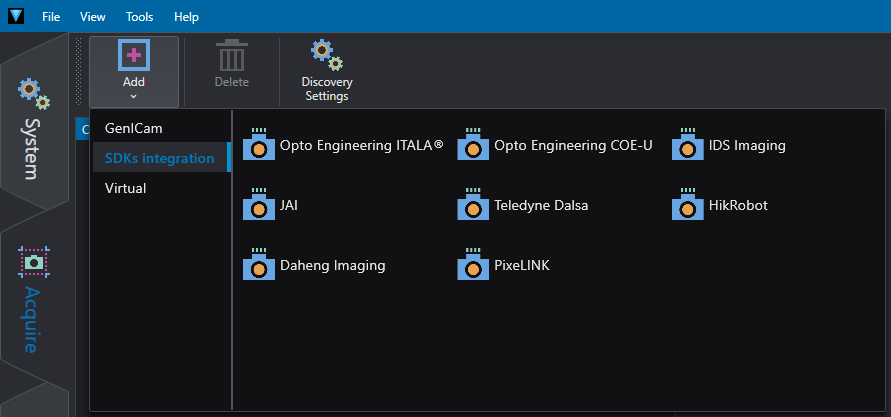Image resolution: width=891 pixels, height=417 pixels.
Task: Choose Opto Engineering COE-U label
Action: pos(573,146)
